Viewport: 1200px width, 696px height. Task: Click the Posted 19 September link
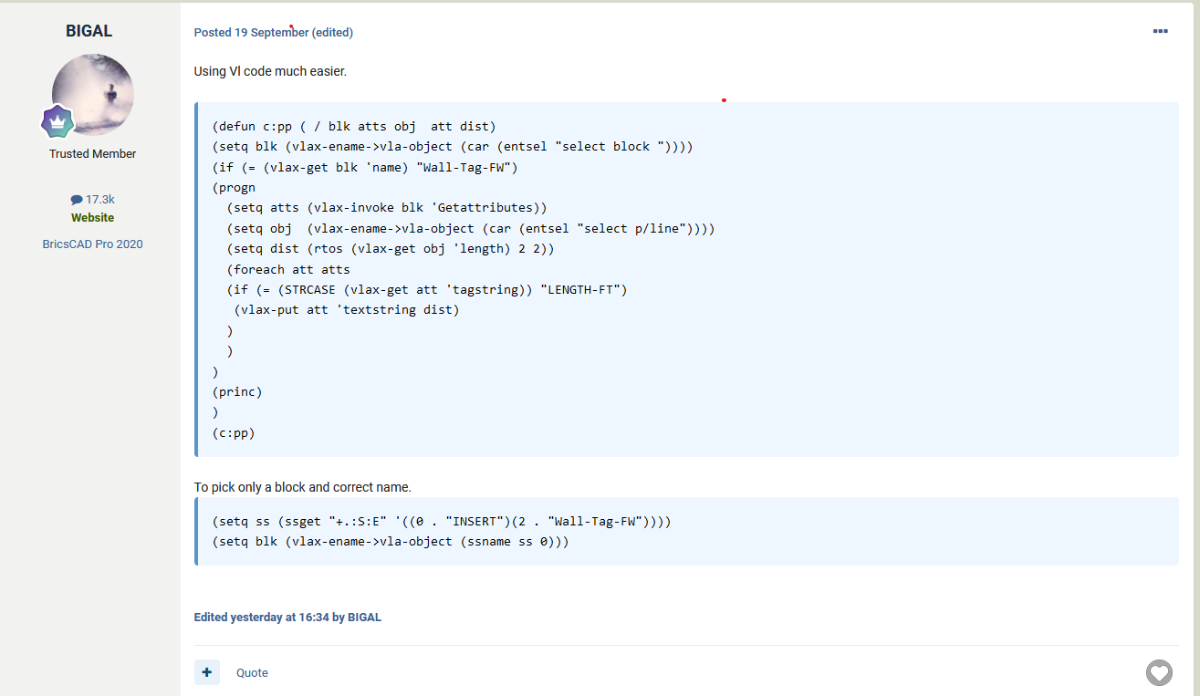point(251,32)
